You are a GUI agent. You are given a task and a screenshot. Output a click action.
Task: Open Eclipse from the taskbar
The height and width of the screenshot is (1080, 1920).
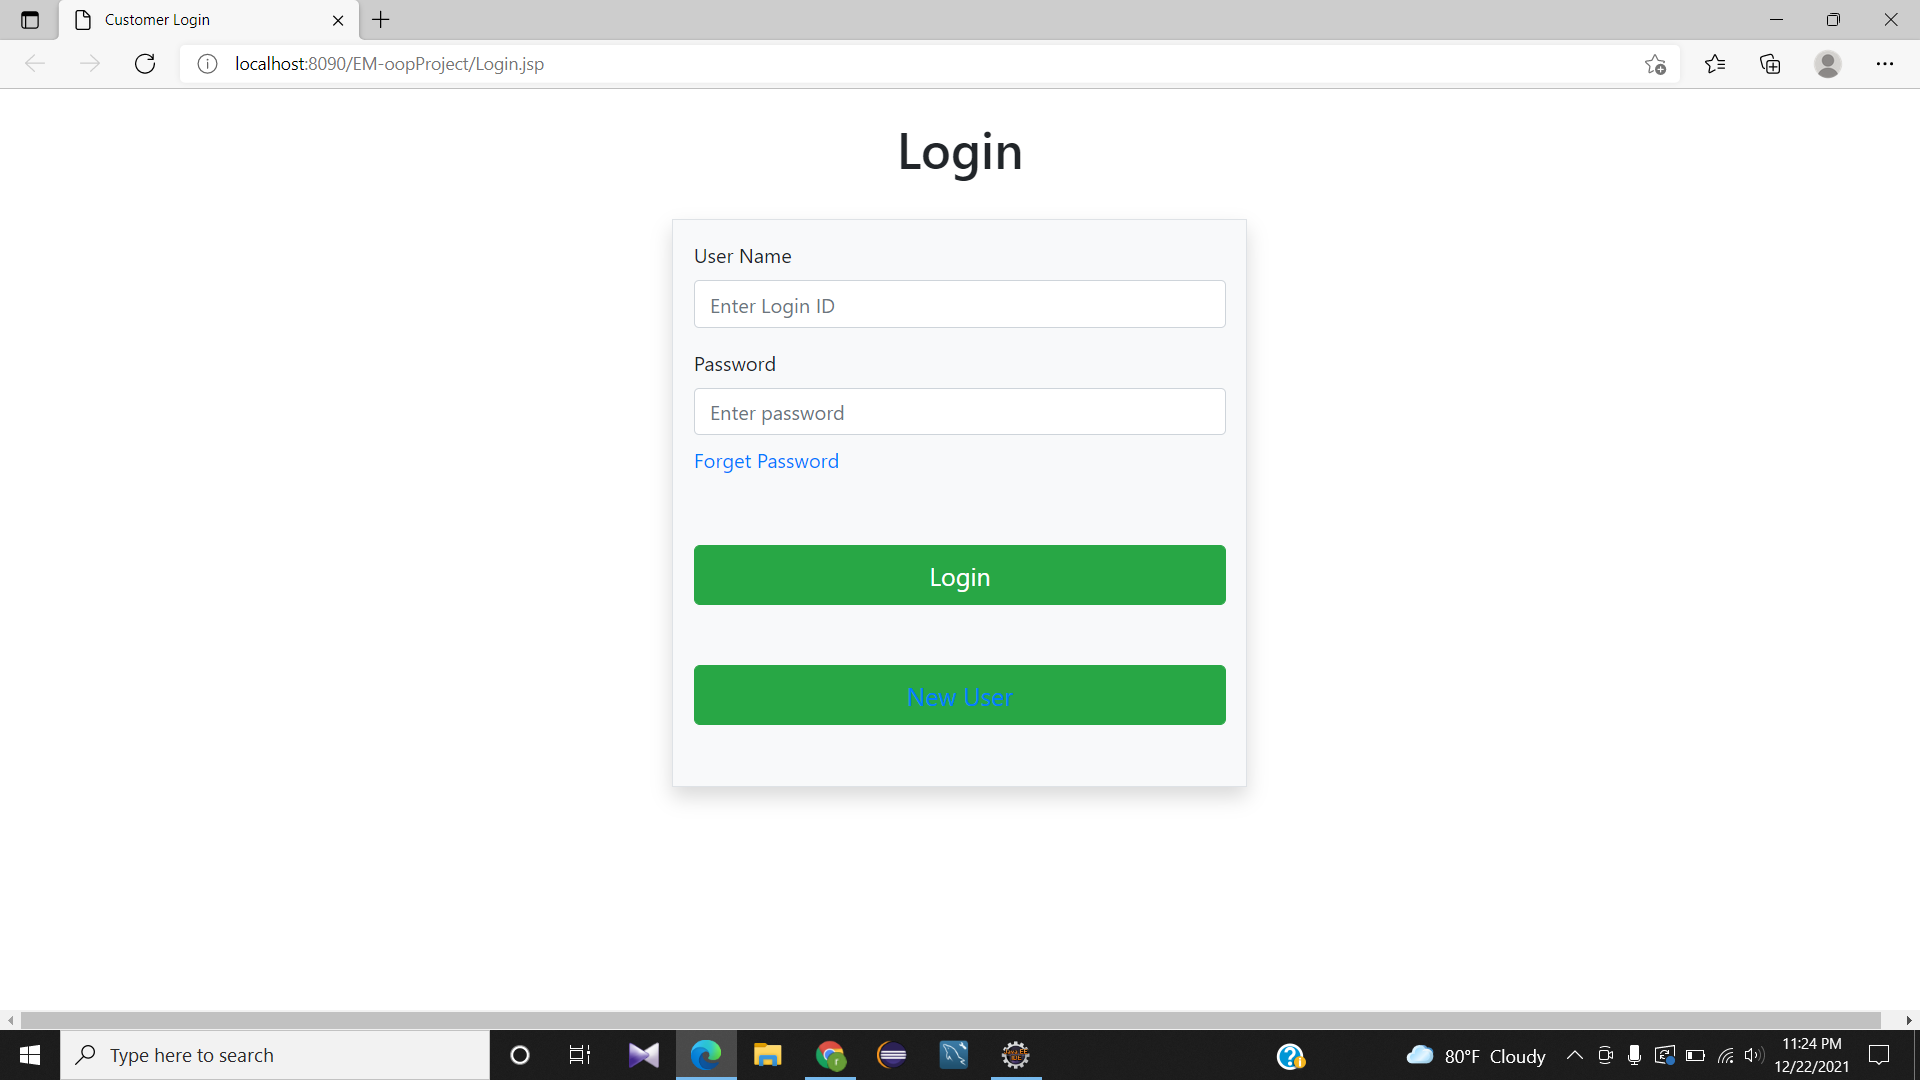coord(892,1054)
